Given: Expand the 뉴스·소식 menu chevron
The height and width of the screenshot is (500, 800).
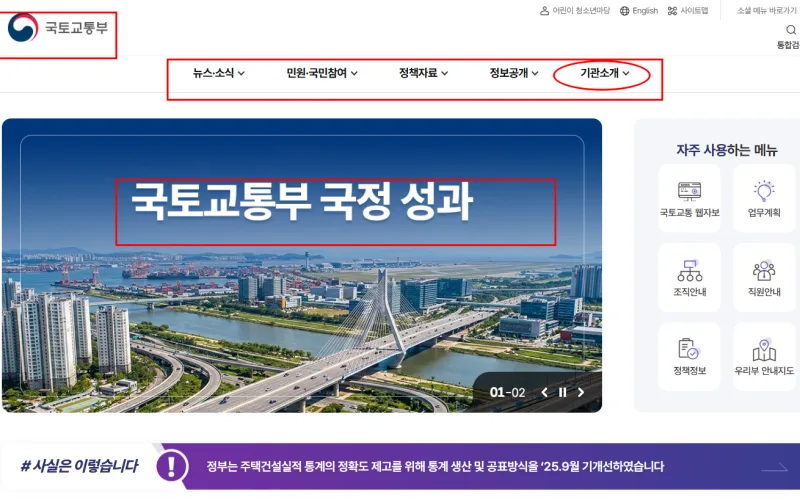Looking at the screenshot, I should tap(241, 73).
